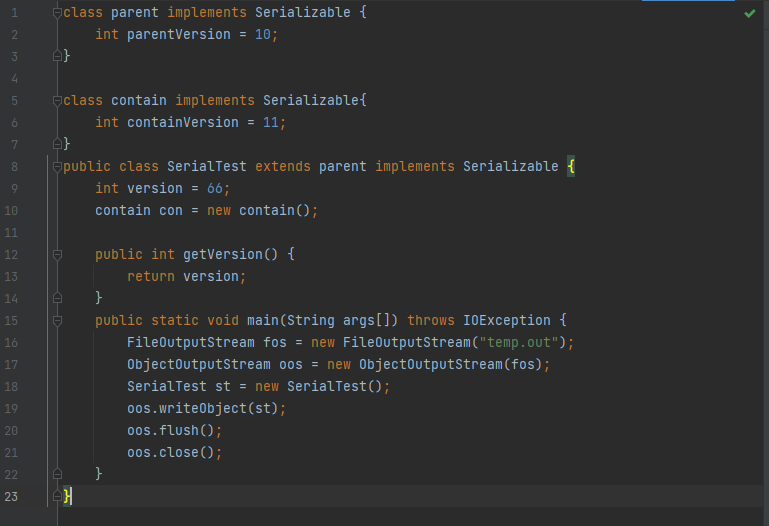This screenshot has height=526, width=769.
Task: Click the fold end marker on line 23
Action: click(58, 496)
